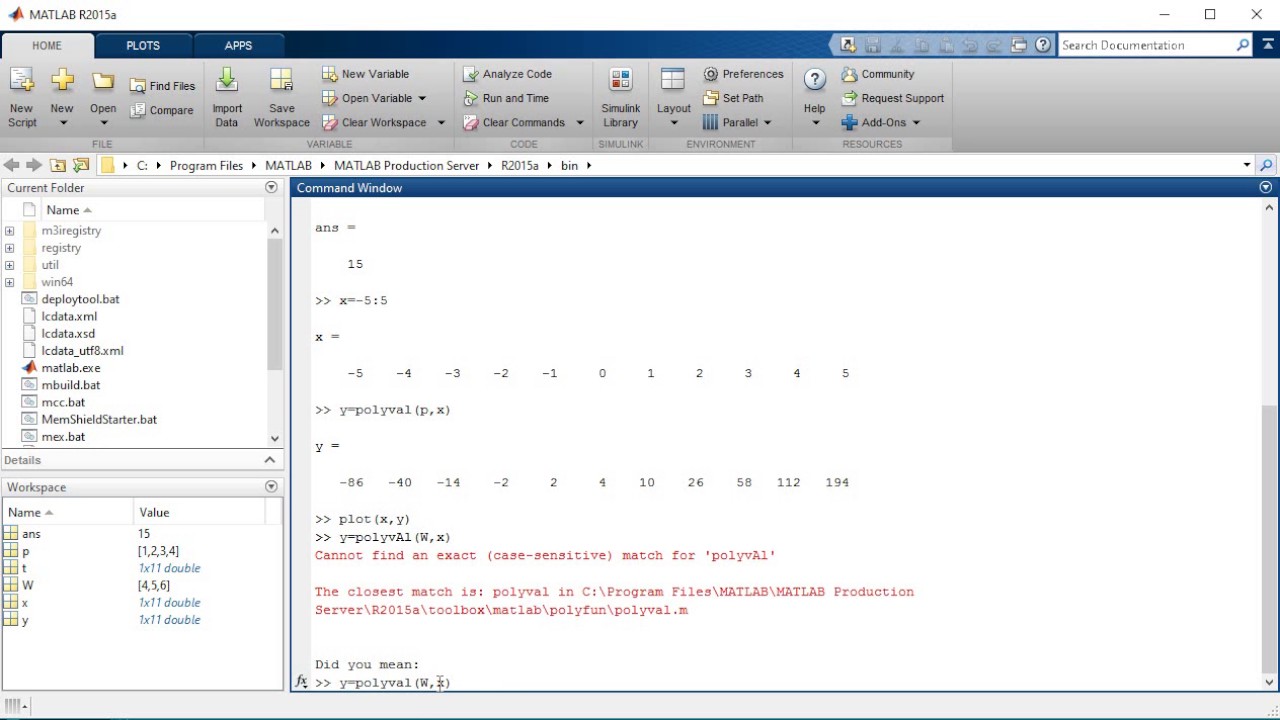Select deploytool.bat file
Image resolution: width=1280 pixels, height=720 pixels.
pyautogui.click(x=80, y=299)
